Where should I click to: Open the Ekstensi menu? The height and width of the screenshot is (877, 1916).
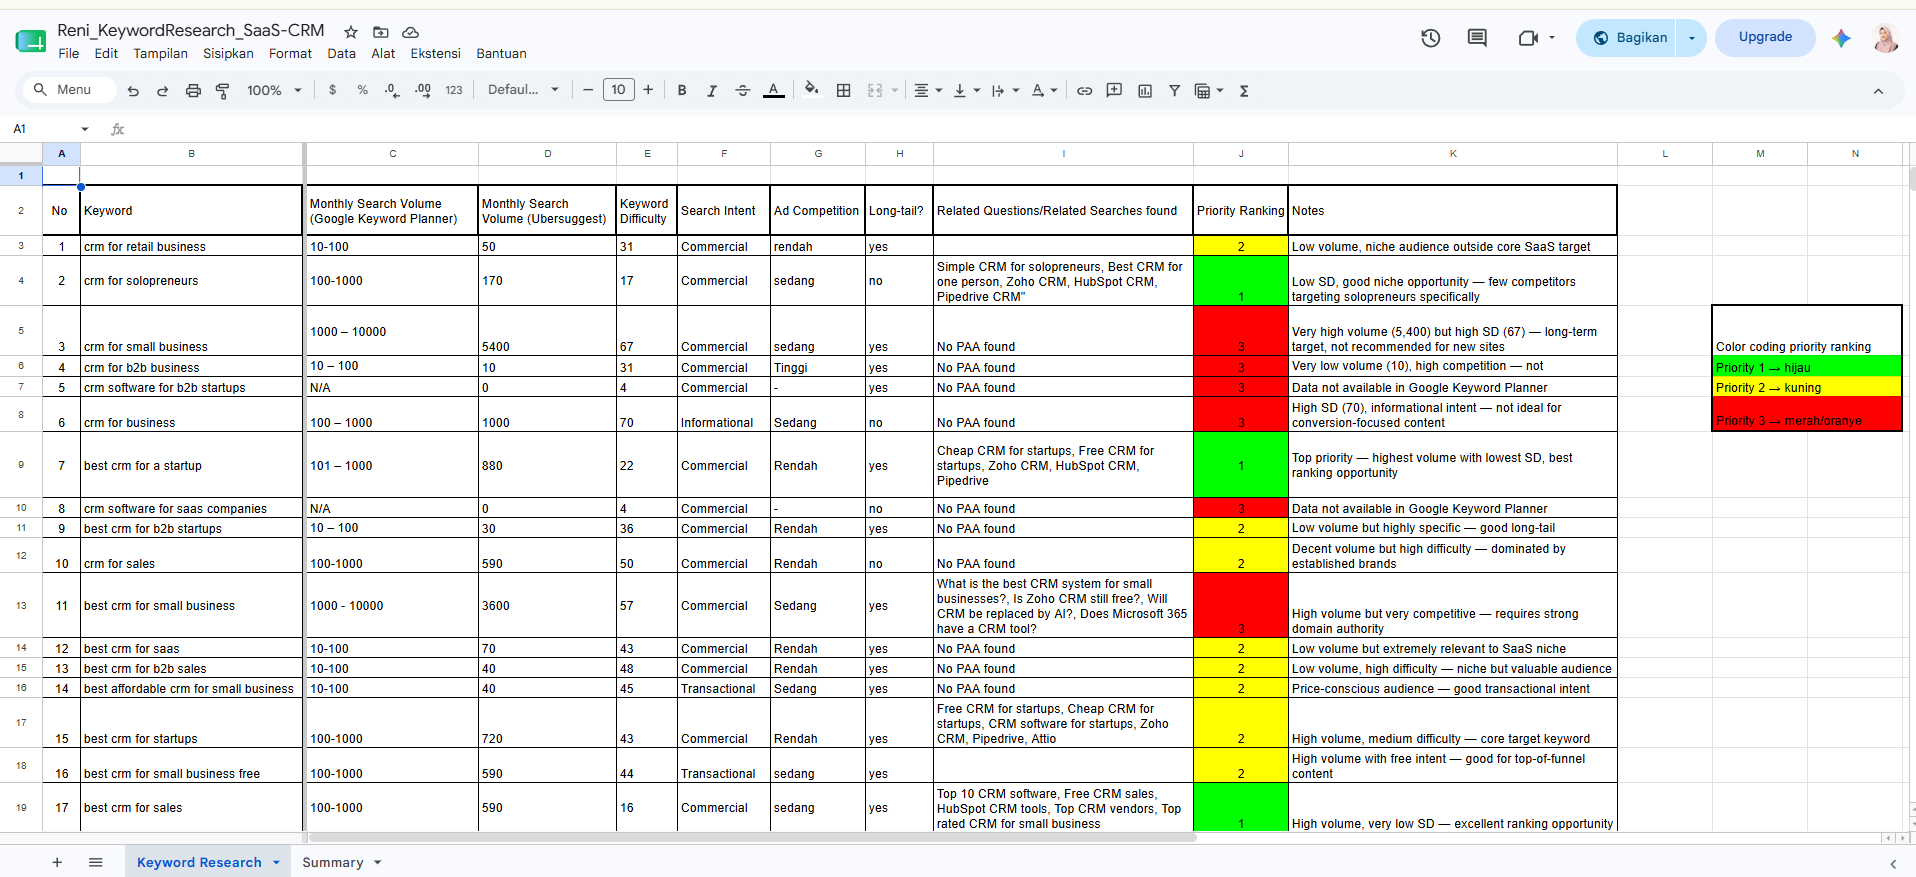[435, 54]
